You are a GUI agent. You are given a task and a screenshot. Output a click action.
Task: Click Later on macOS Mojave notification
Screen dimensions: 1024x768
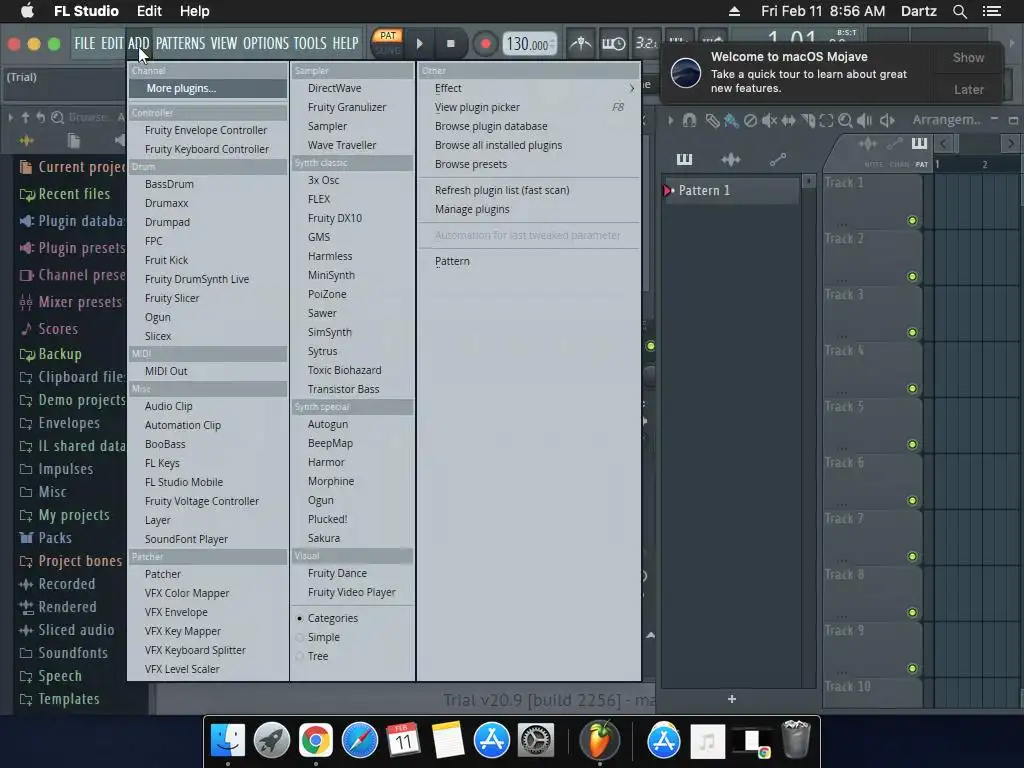(968, 89)
